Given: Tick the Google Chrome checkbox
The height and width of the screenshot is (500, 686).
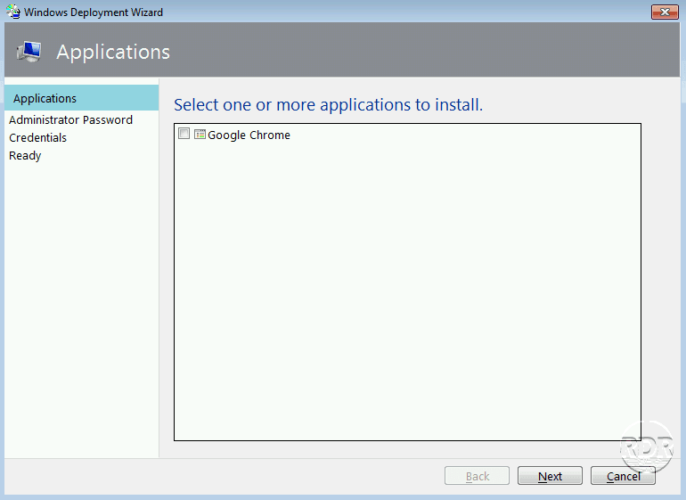Looking at the screenshot, I should point(184,133).
